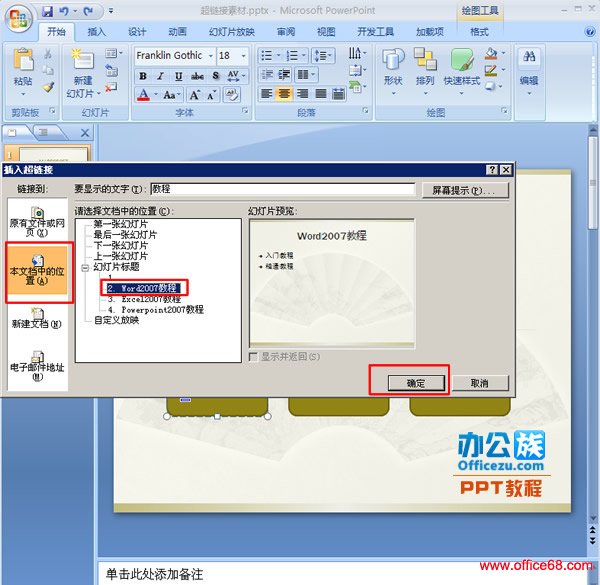Choose shape fill color bucket
The width and height of the screenshot is (600, 585).
click(x=491, y=54)
